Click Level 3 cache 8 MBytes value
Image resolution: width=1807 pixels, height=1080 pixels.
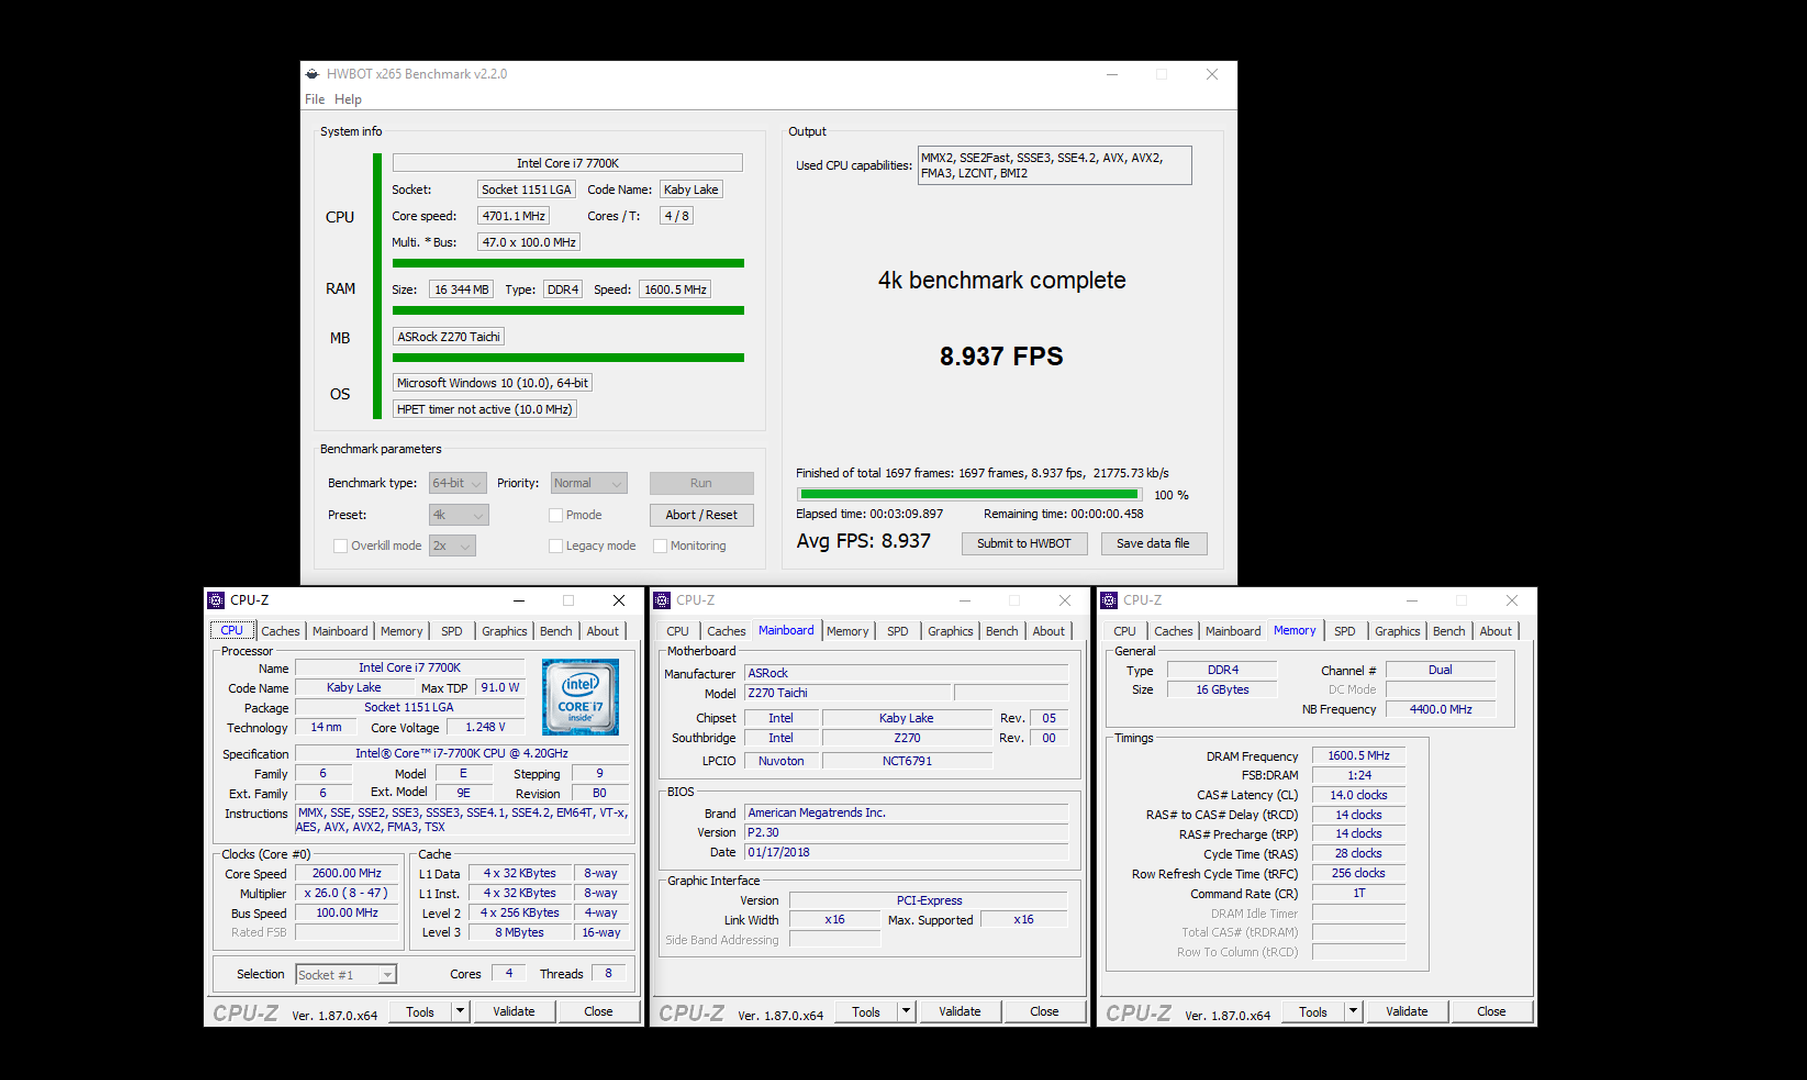click(x=520, y=932)
